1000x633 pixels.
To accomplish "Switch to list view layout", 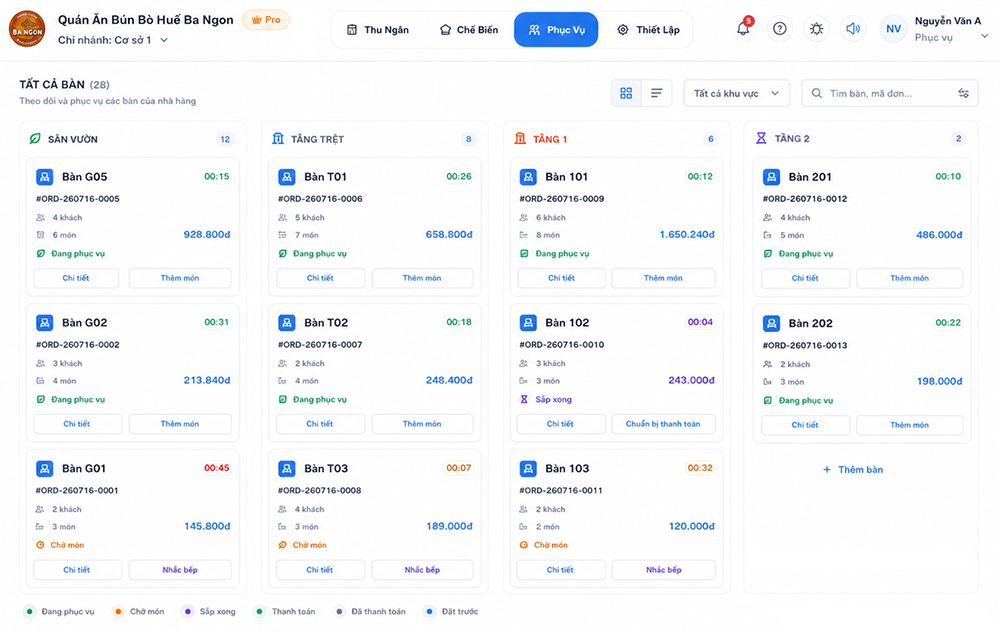I will click(656, 93).
